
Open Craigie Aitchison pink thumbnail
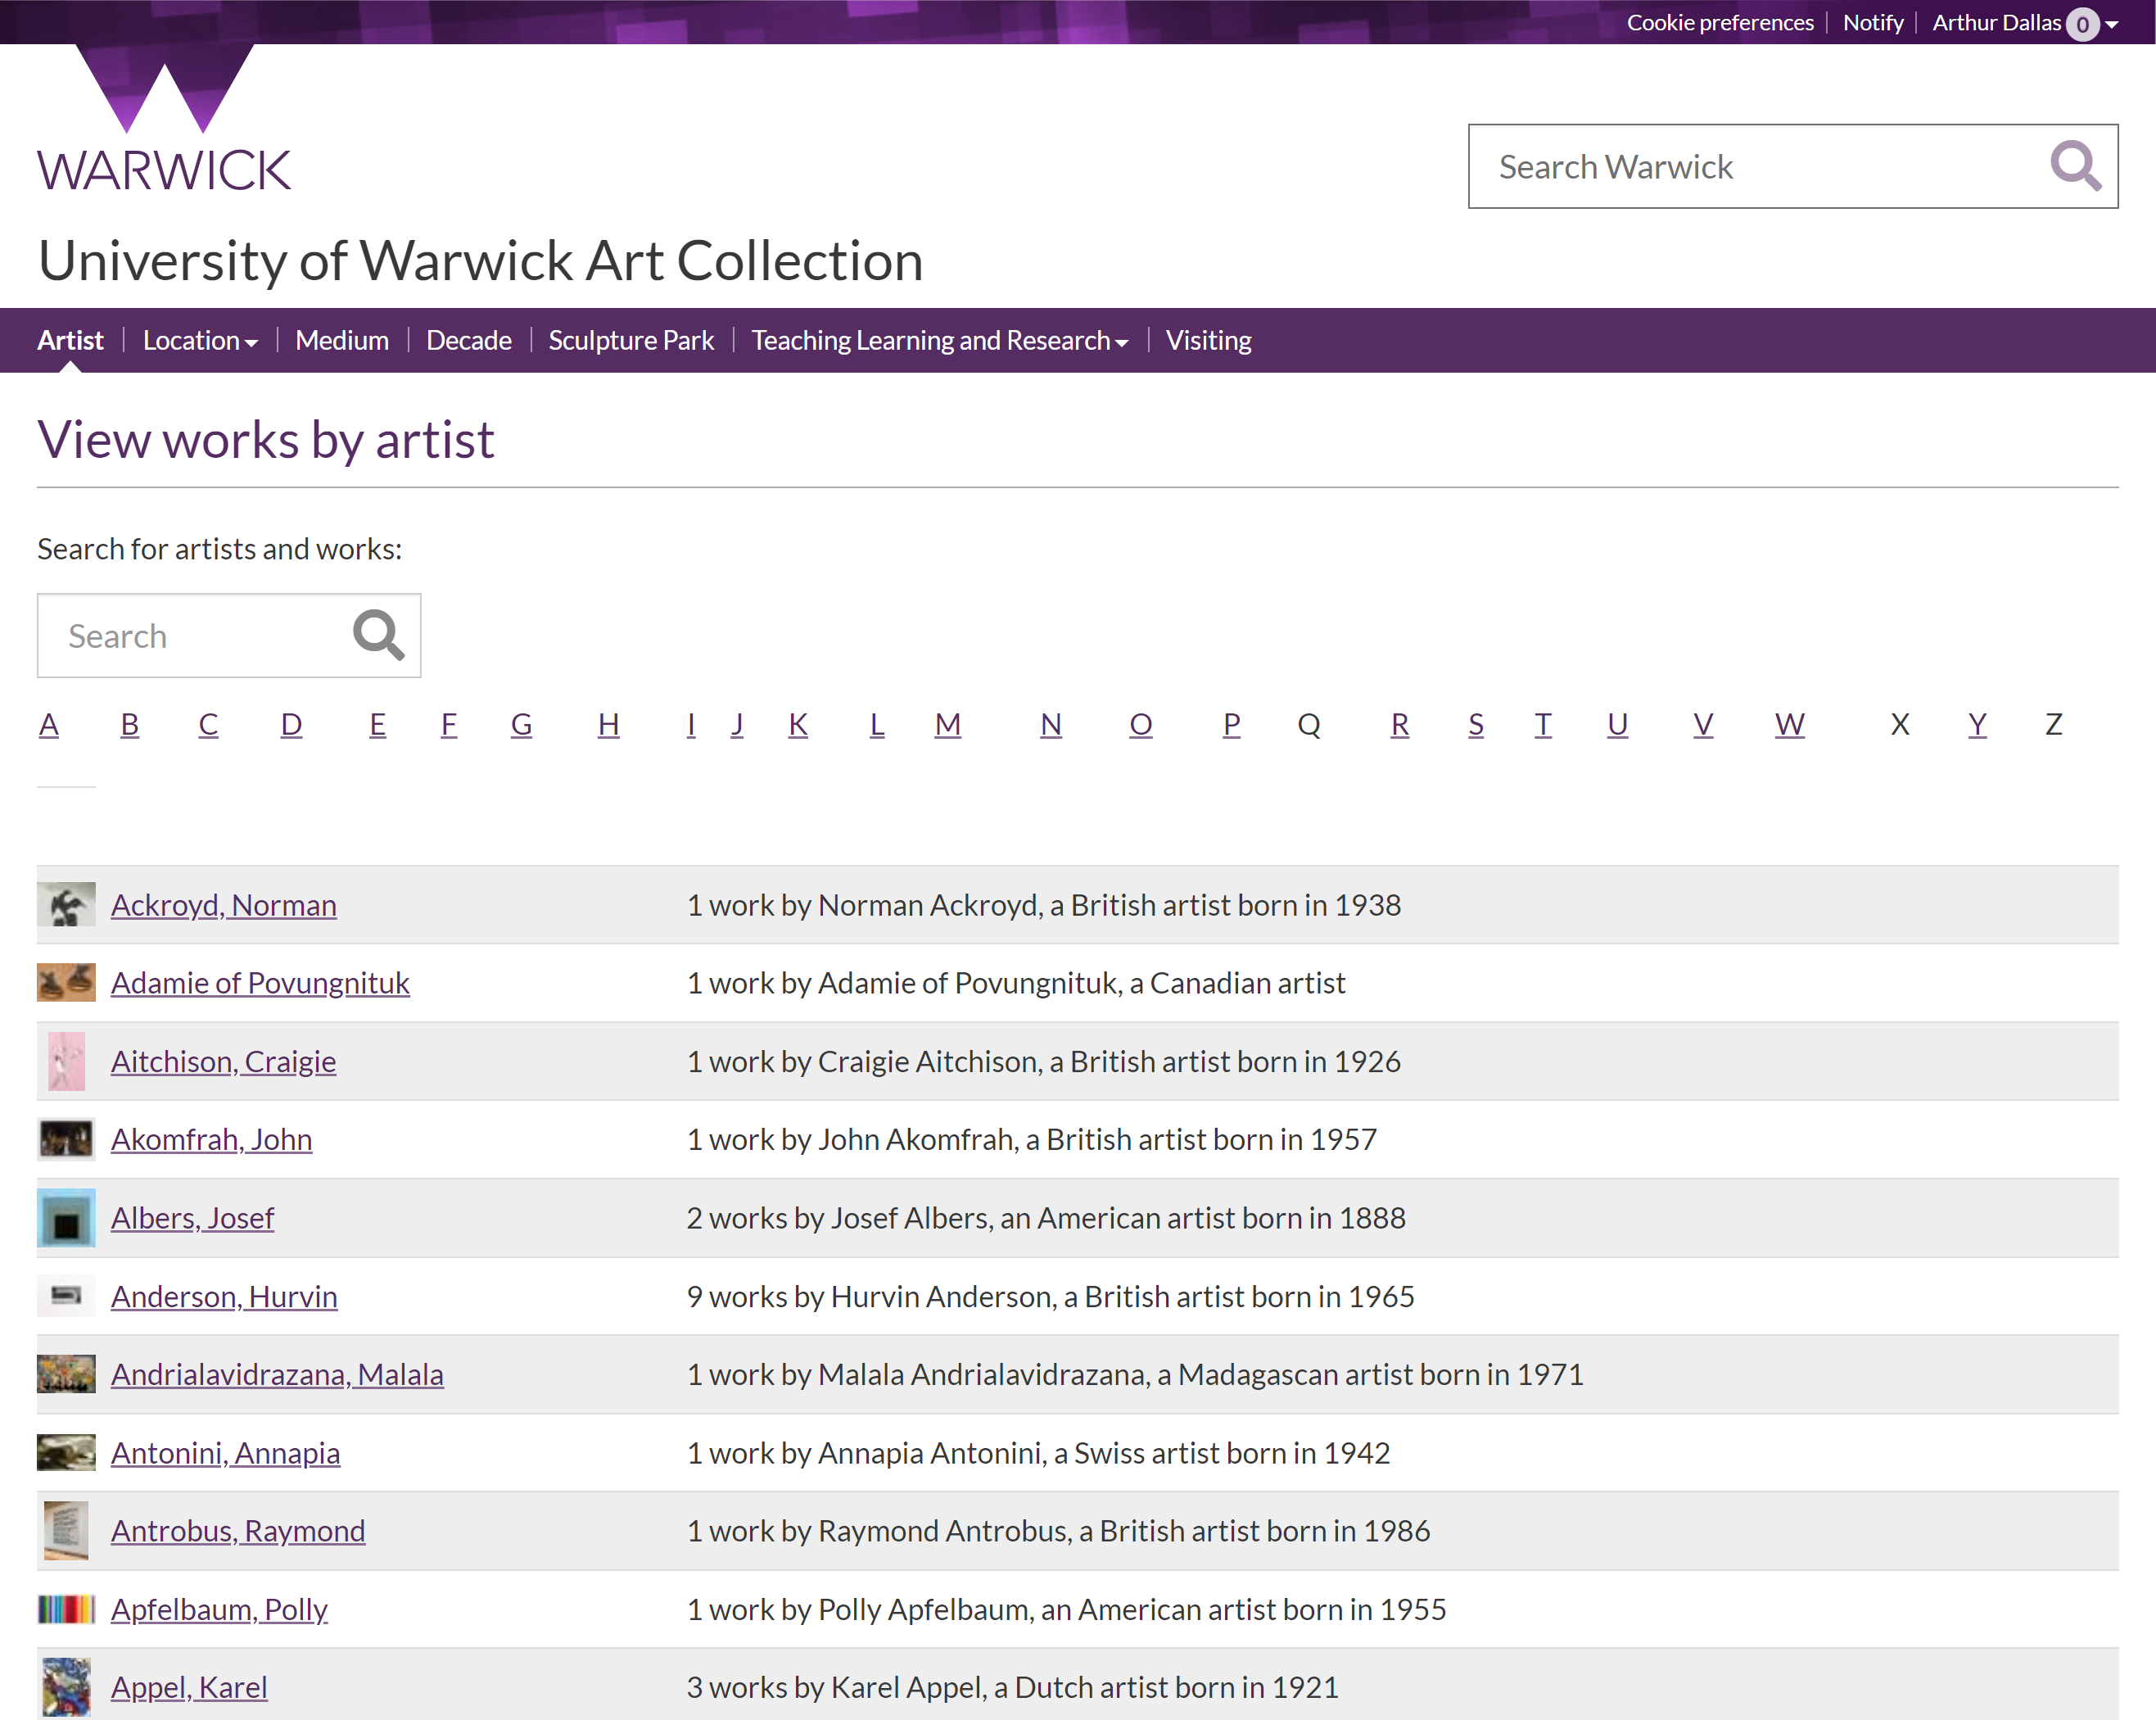click(x=66, y=1061)
